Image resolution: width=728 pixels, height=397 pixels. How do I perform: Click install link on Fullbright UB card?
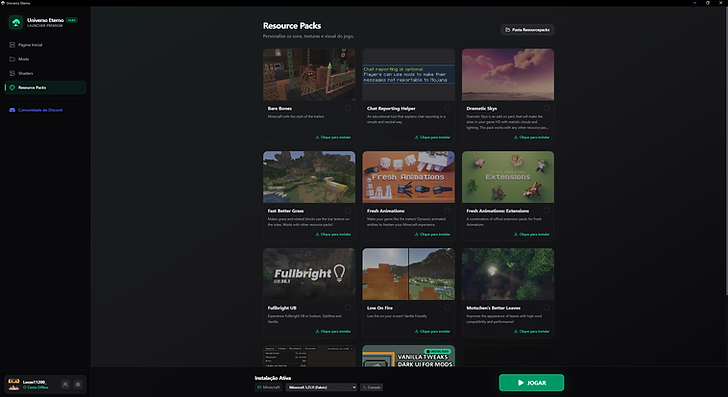333,332
